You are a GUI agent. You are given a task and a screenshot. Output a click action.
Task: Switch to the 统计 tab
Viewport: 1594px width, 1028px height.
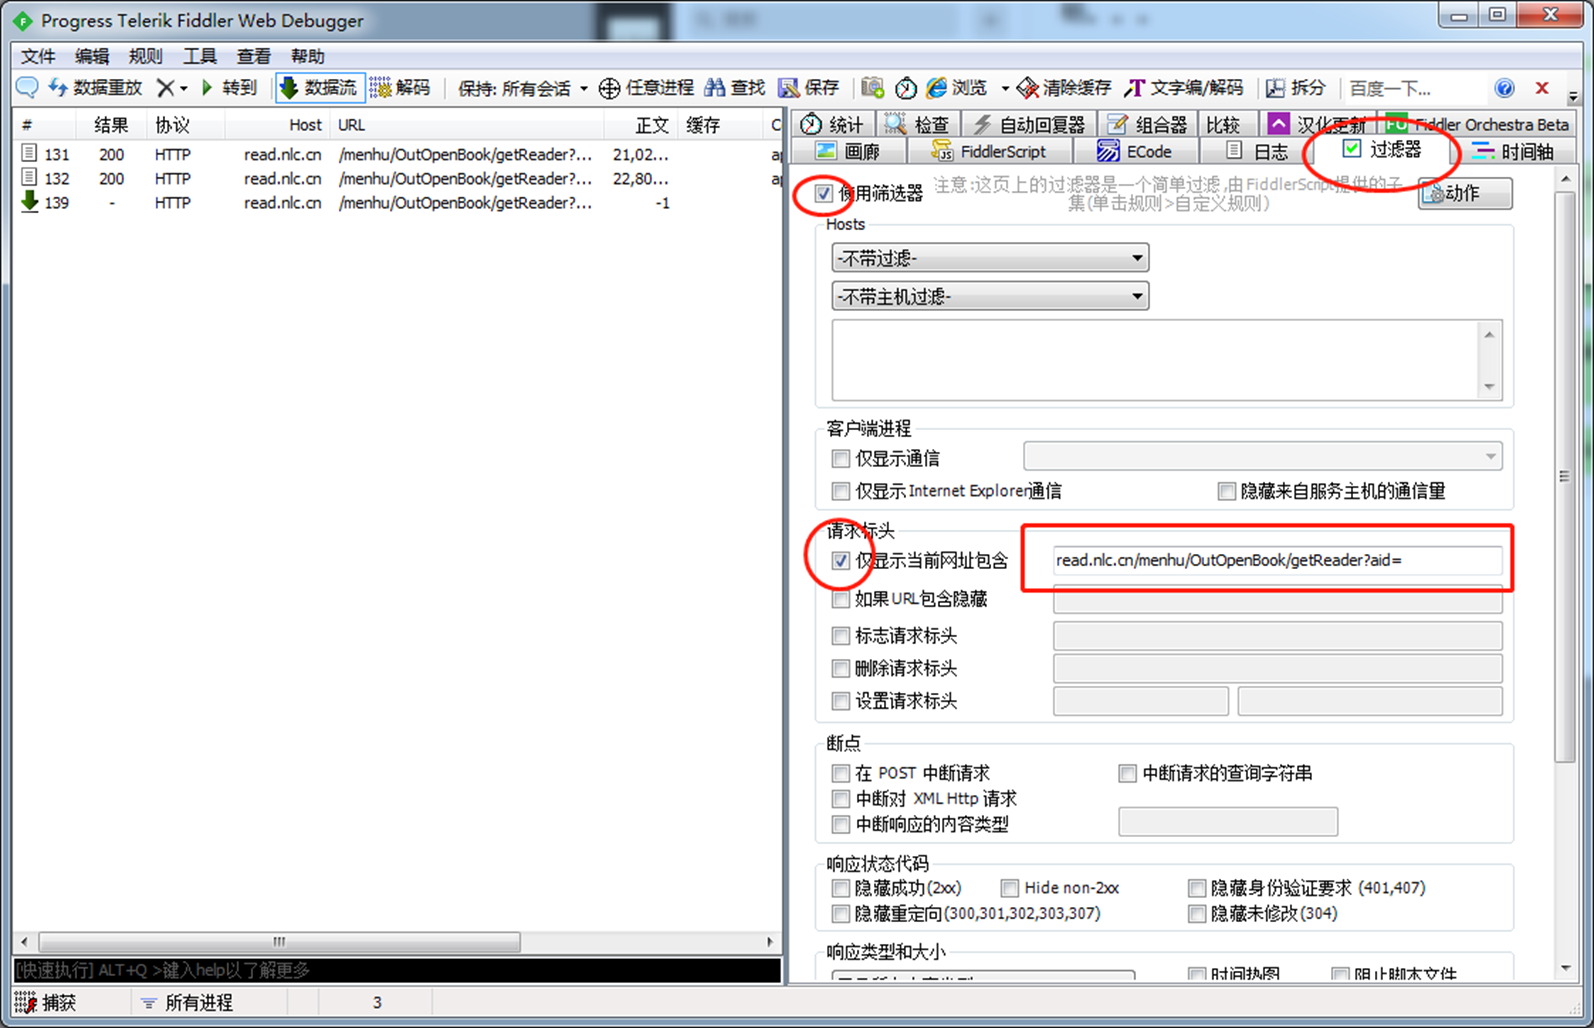pos(832,124)
